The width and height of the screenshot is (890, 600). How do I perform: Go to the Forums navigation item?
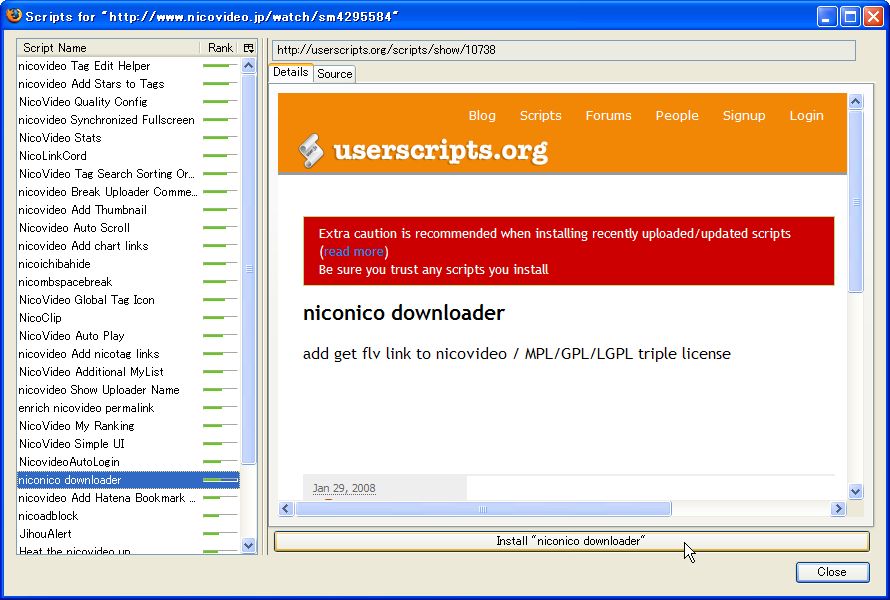click(x=608, y=115)
